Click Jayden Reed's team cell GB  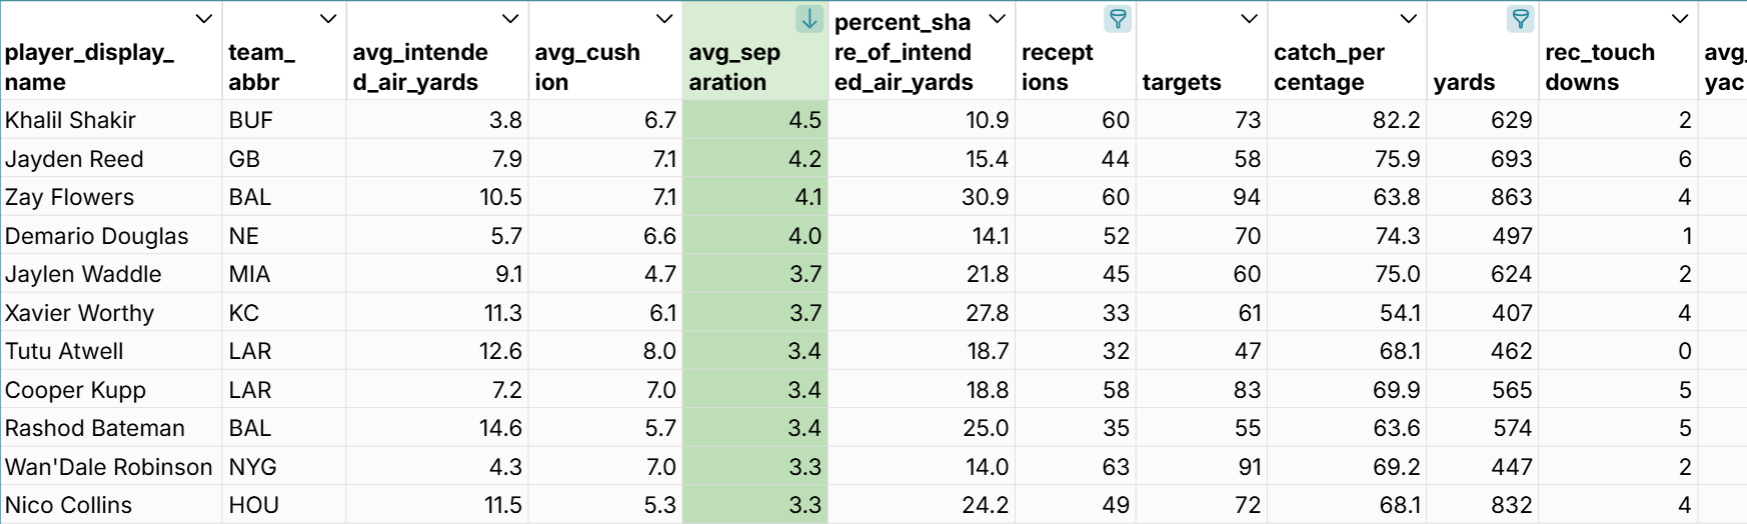244,159
